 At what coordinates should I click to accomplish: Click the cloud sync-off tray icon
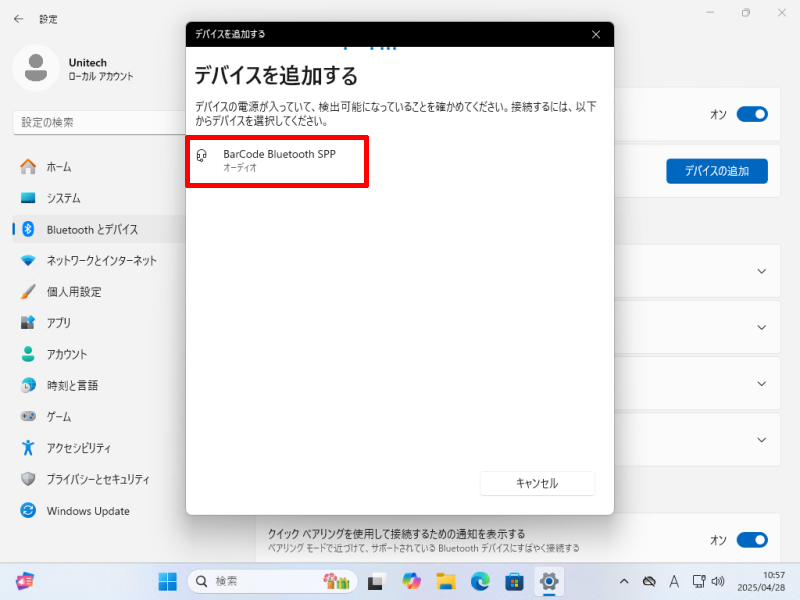point(649,581)
